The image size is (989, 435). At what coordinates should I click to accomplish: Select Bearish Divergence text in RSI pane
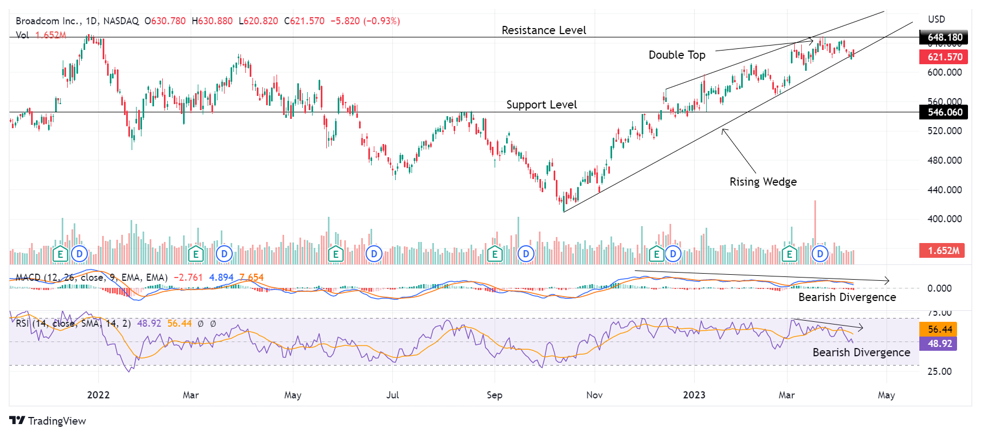pos(861,352)
